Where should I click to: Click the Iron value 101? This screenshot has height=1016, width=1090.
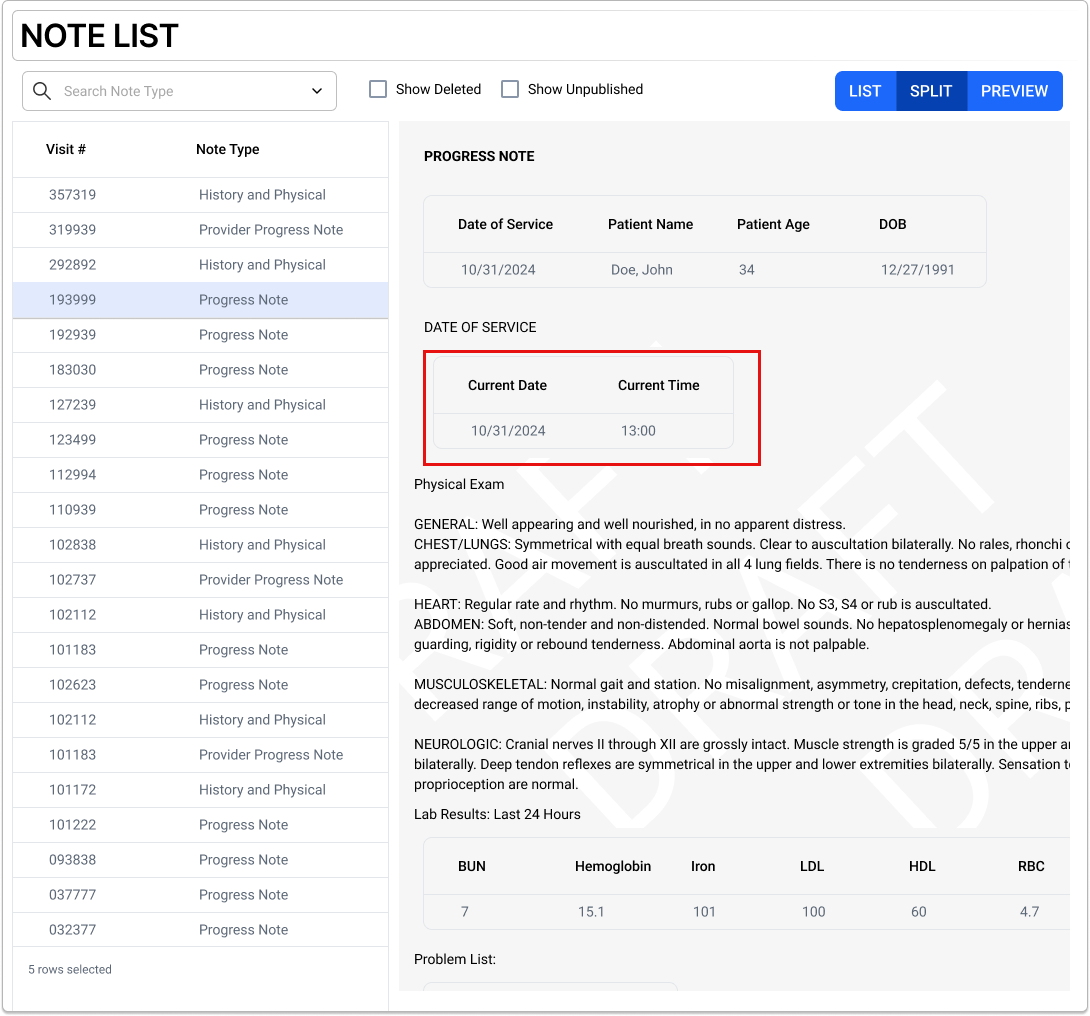point(704,912)
